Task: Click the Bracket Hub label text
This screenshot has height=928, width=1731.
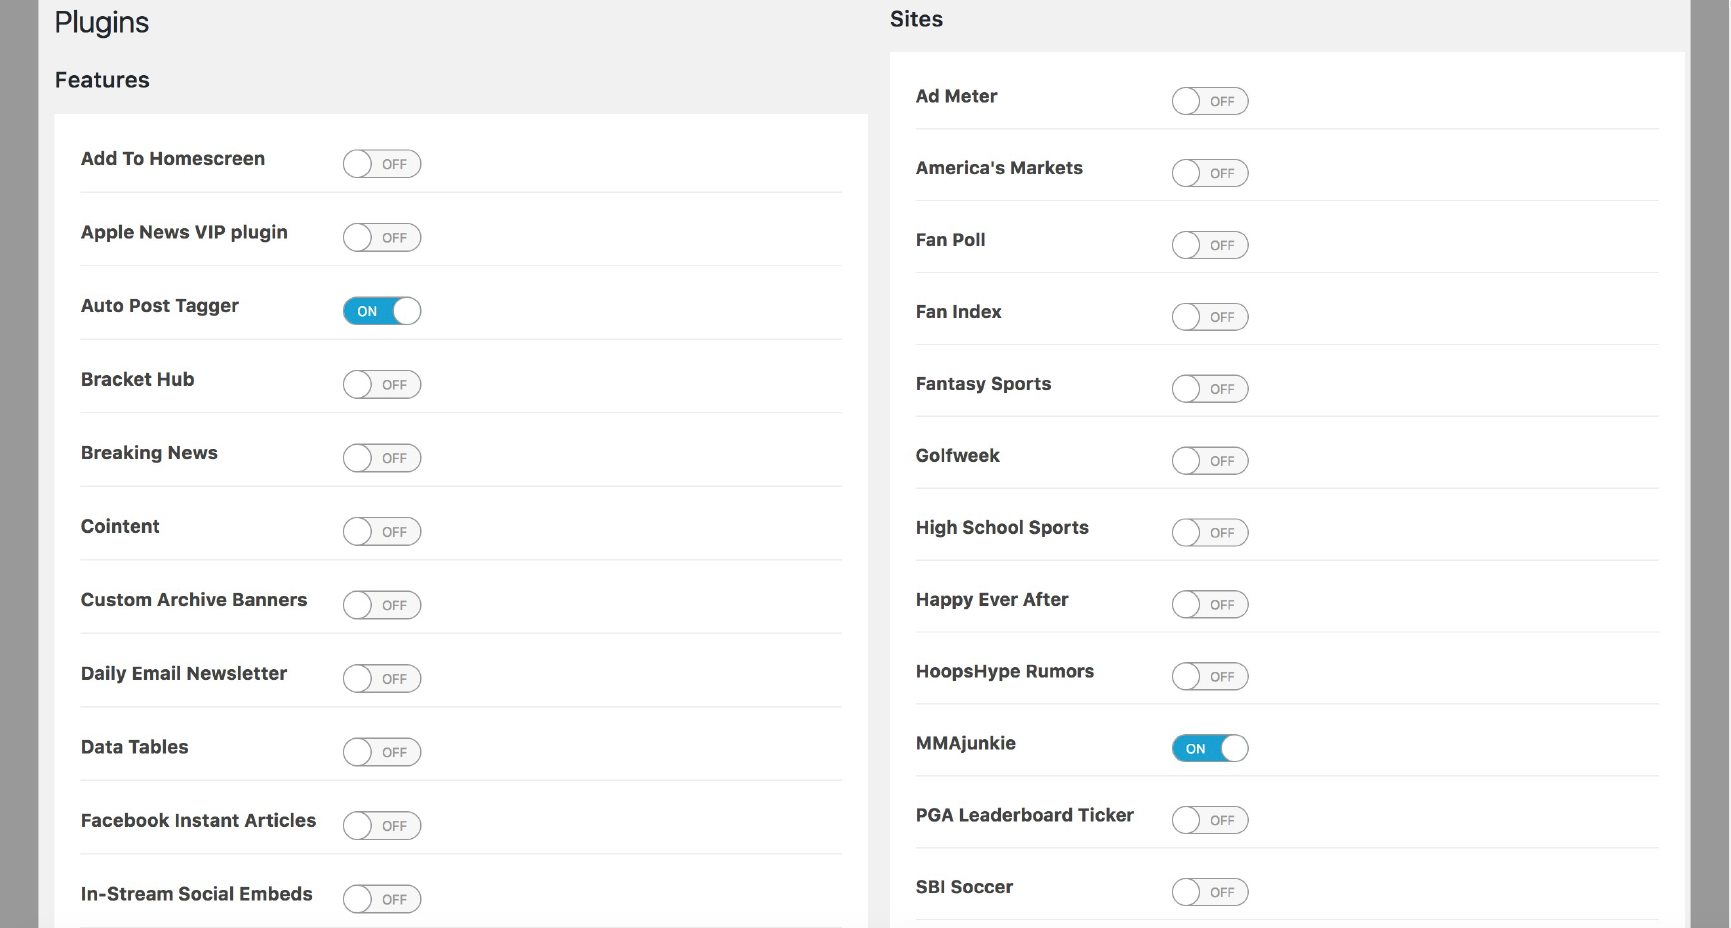Action: point(138,379)
